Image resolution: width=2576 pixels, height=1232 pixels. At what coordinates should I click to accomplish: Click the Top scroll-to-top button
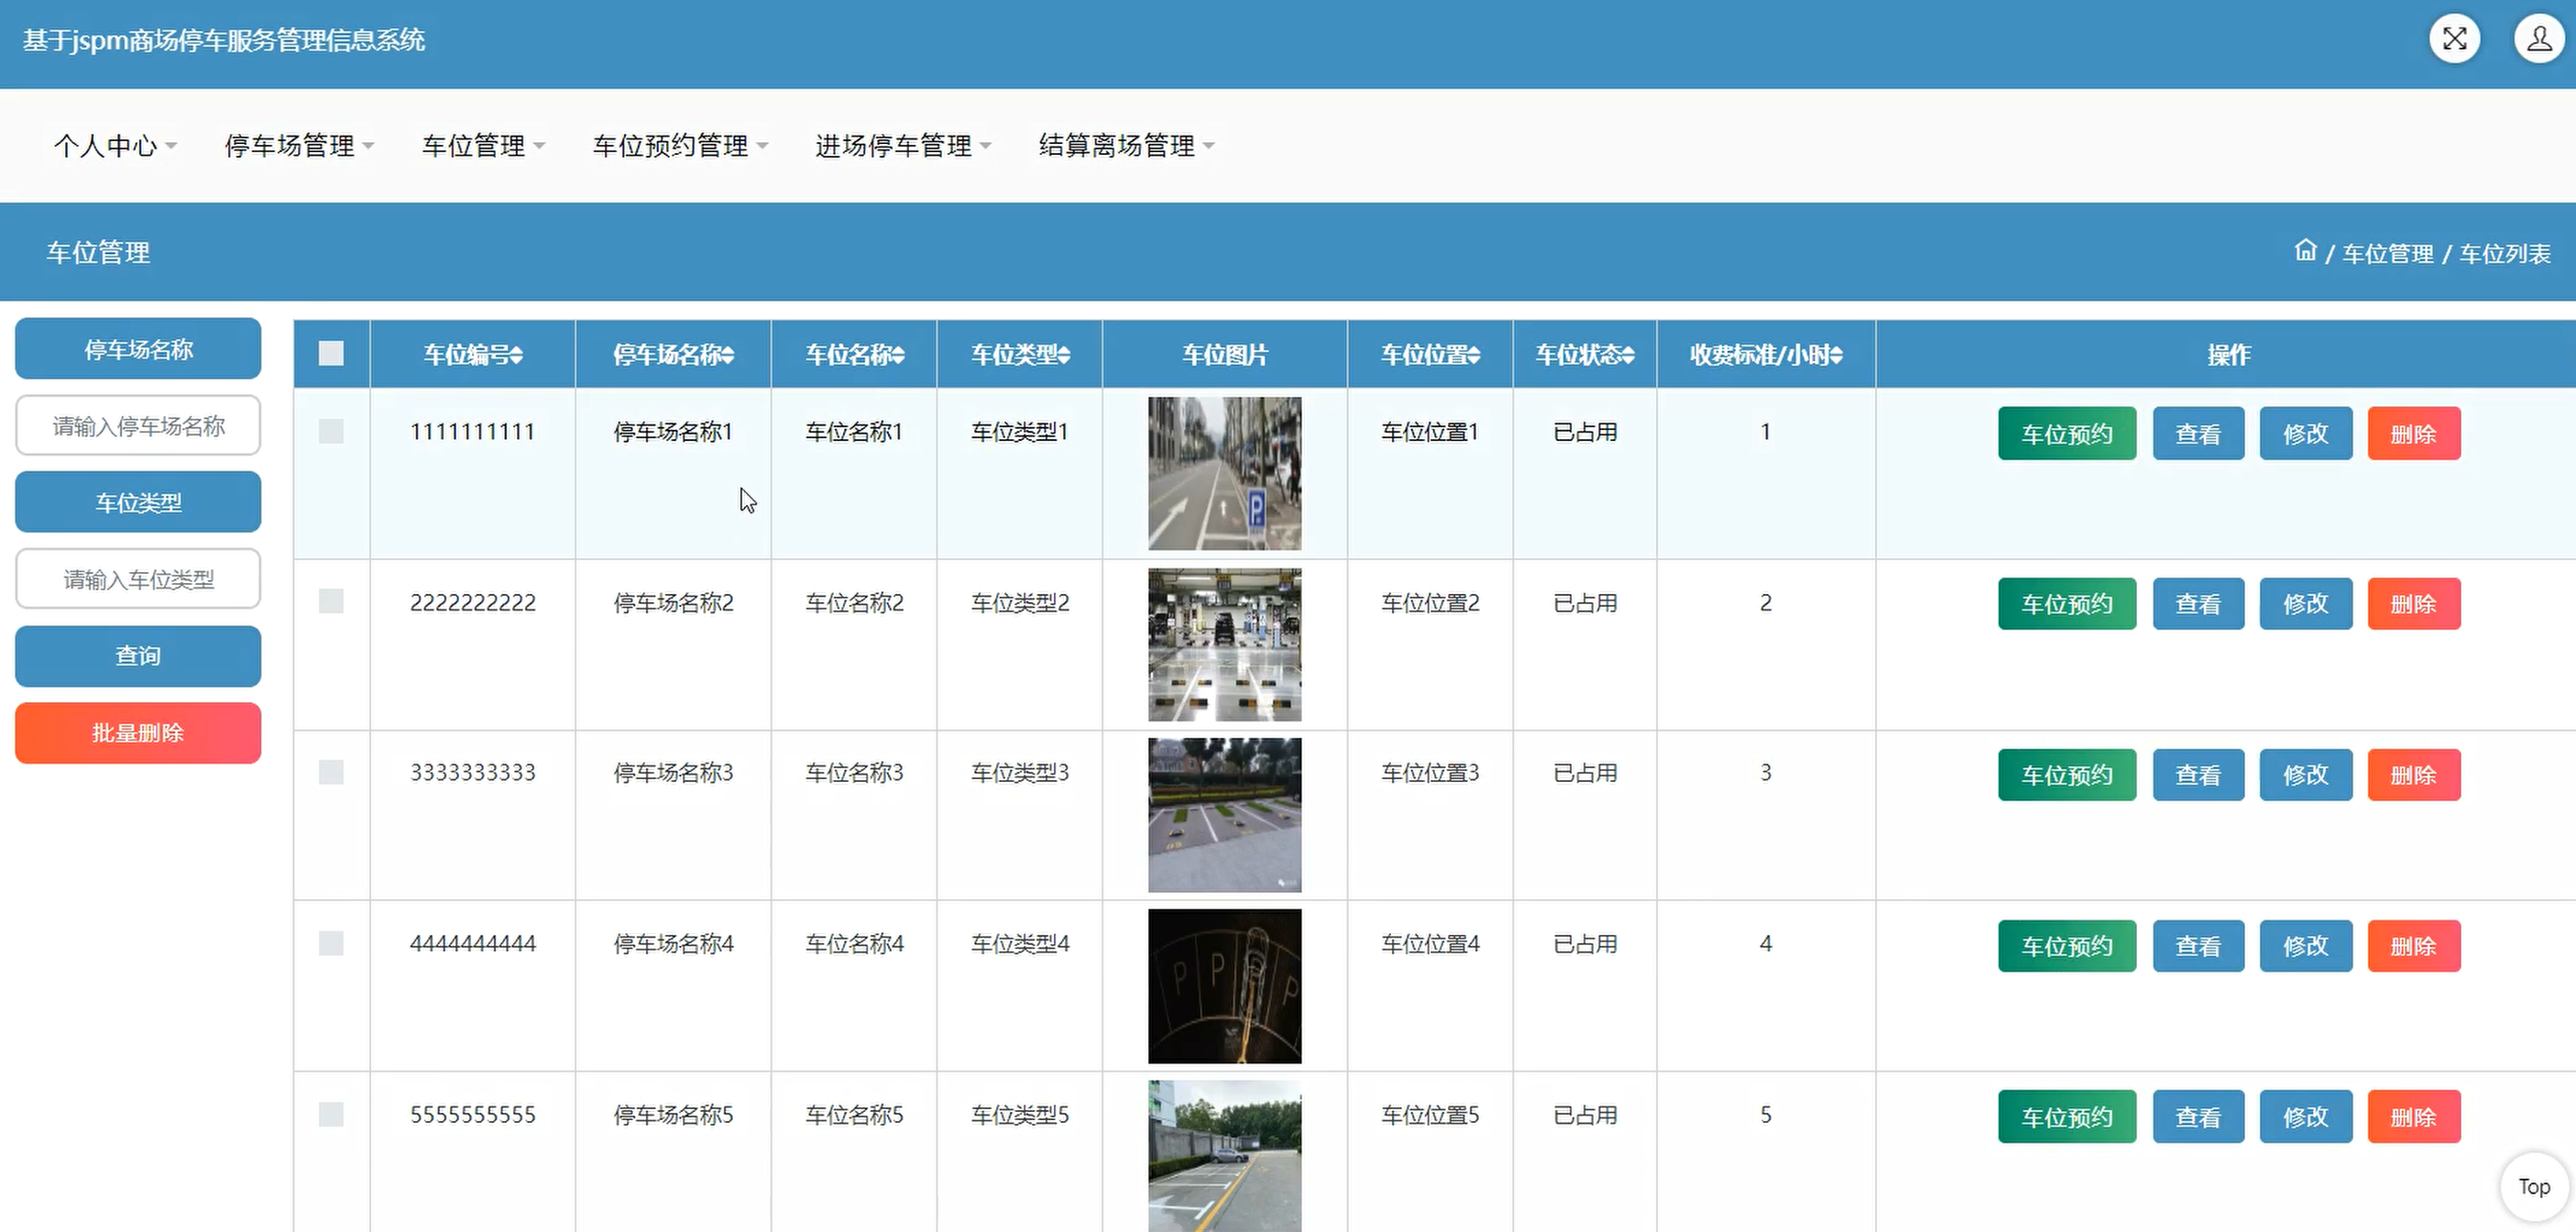[2534, 1187]
